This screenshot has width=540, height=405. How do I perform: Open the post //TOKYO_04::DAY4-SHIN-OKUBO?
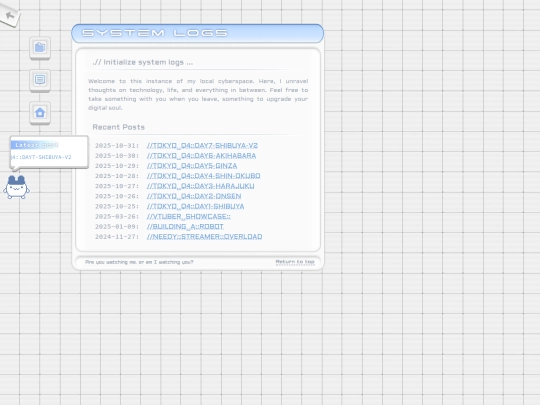click(204, 176)
